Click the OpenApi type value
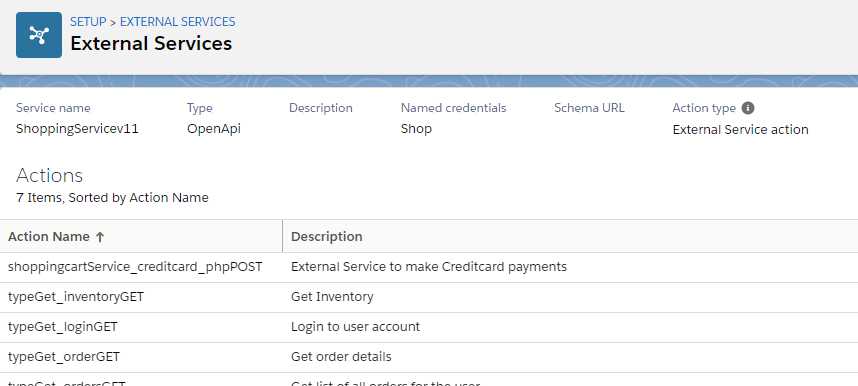 (214, 129)
